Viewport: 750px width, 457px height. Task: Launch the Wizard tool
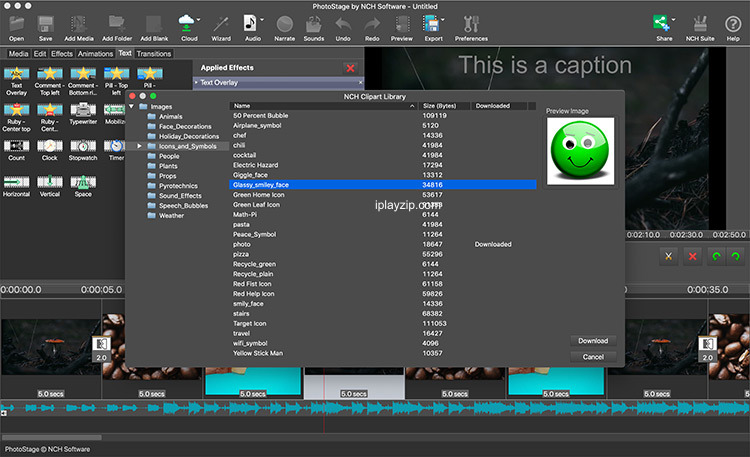pyautogui.click(x=221, y=28)
